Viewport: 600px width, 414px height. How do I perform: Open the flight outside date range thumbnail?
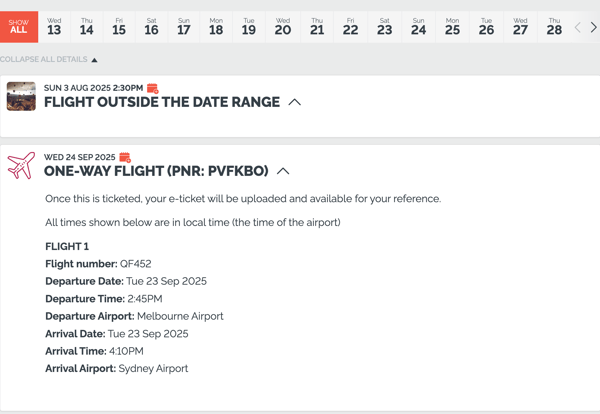pyautogui.click(x=21, y=96)
